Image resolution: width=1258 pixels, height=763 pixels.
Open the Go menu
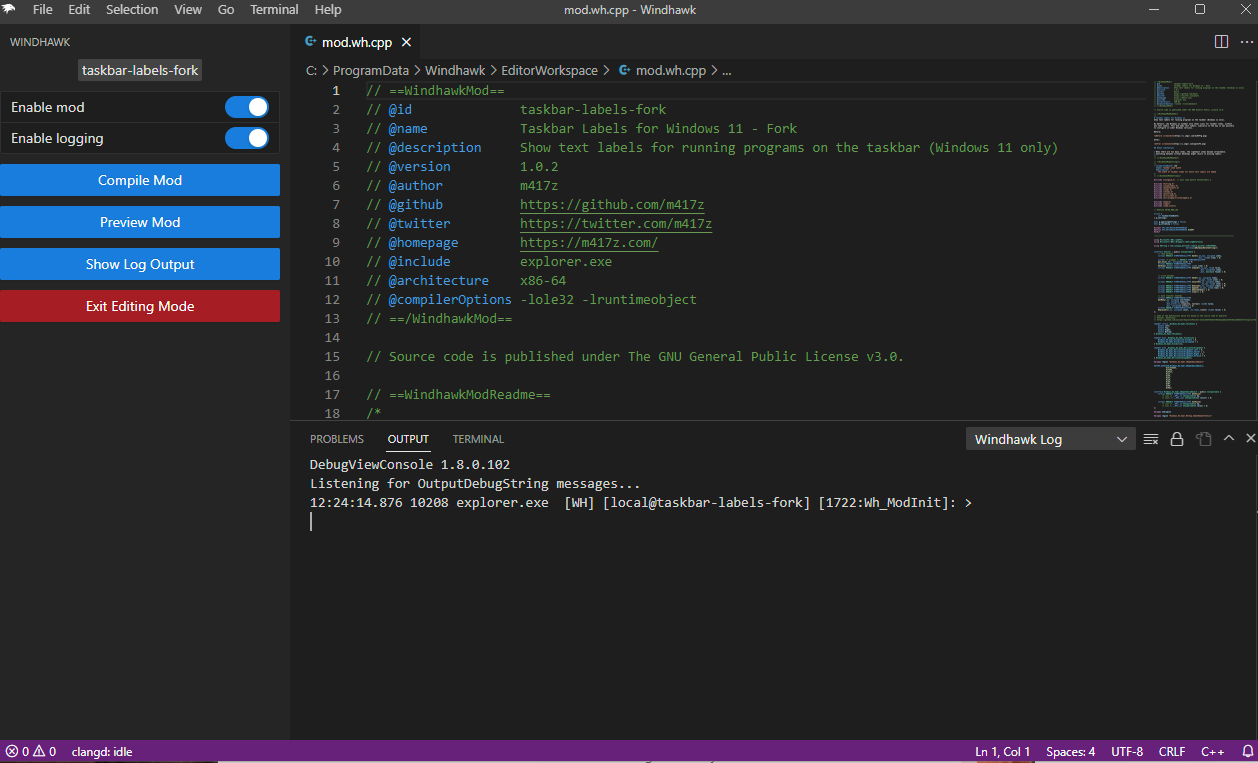[226, 9]
